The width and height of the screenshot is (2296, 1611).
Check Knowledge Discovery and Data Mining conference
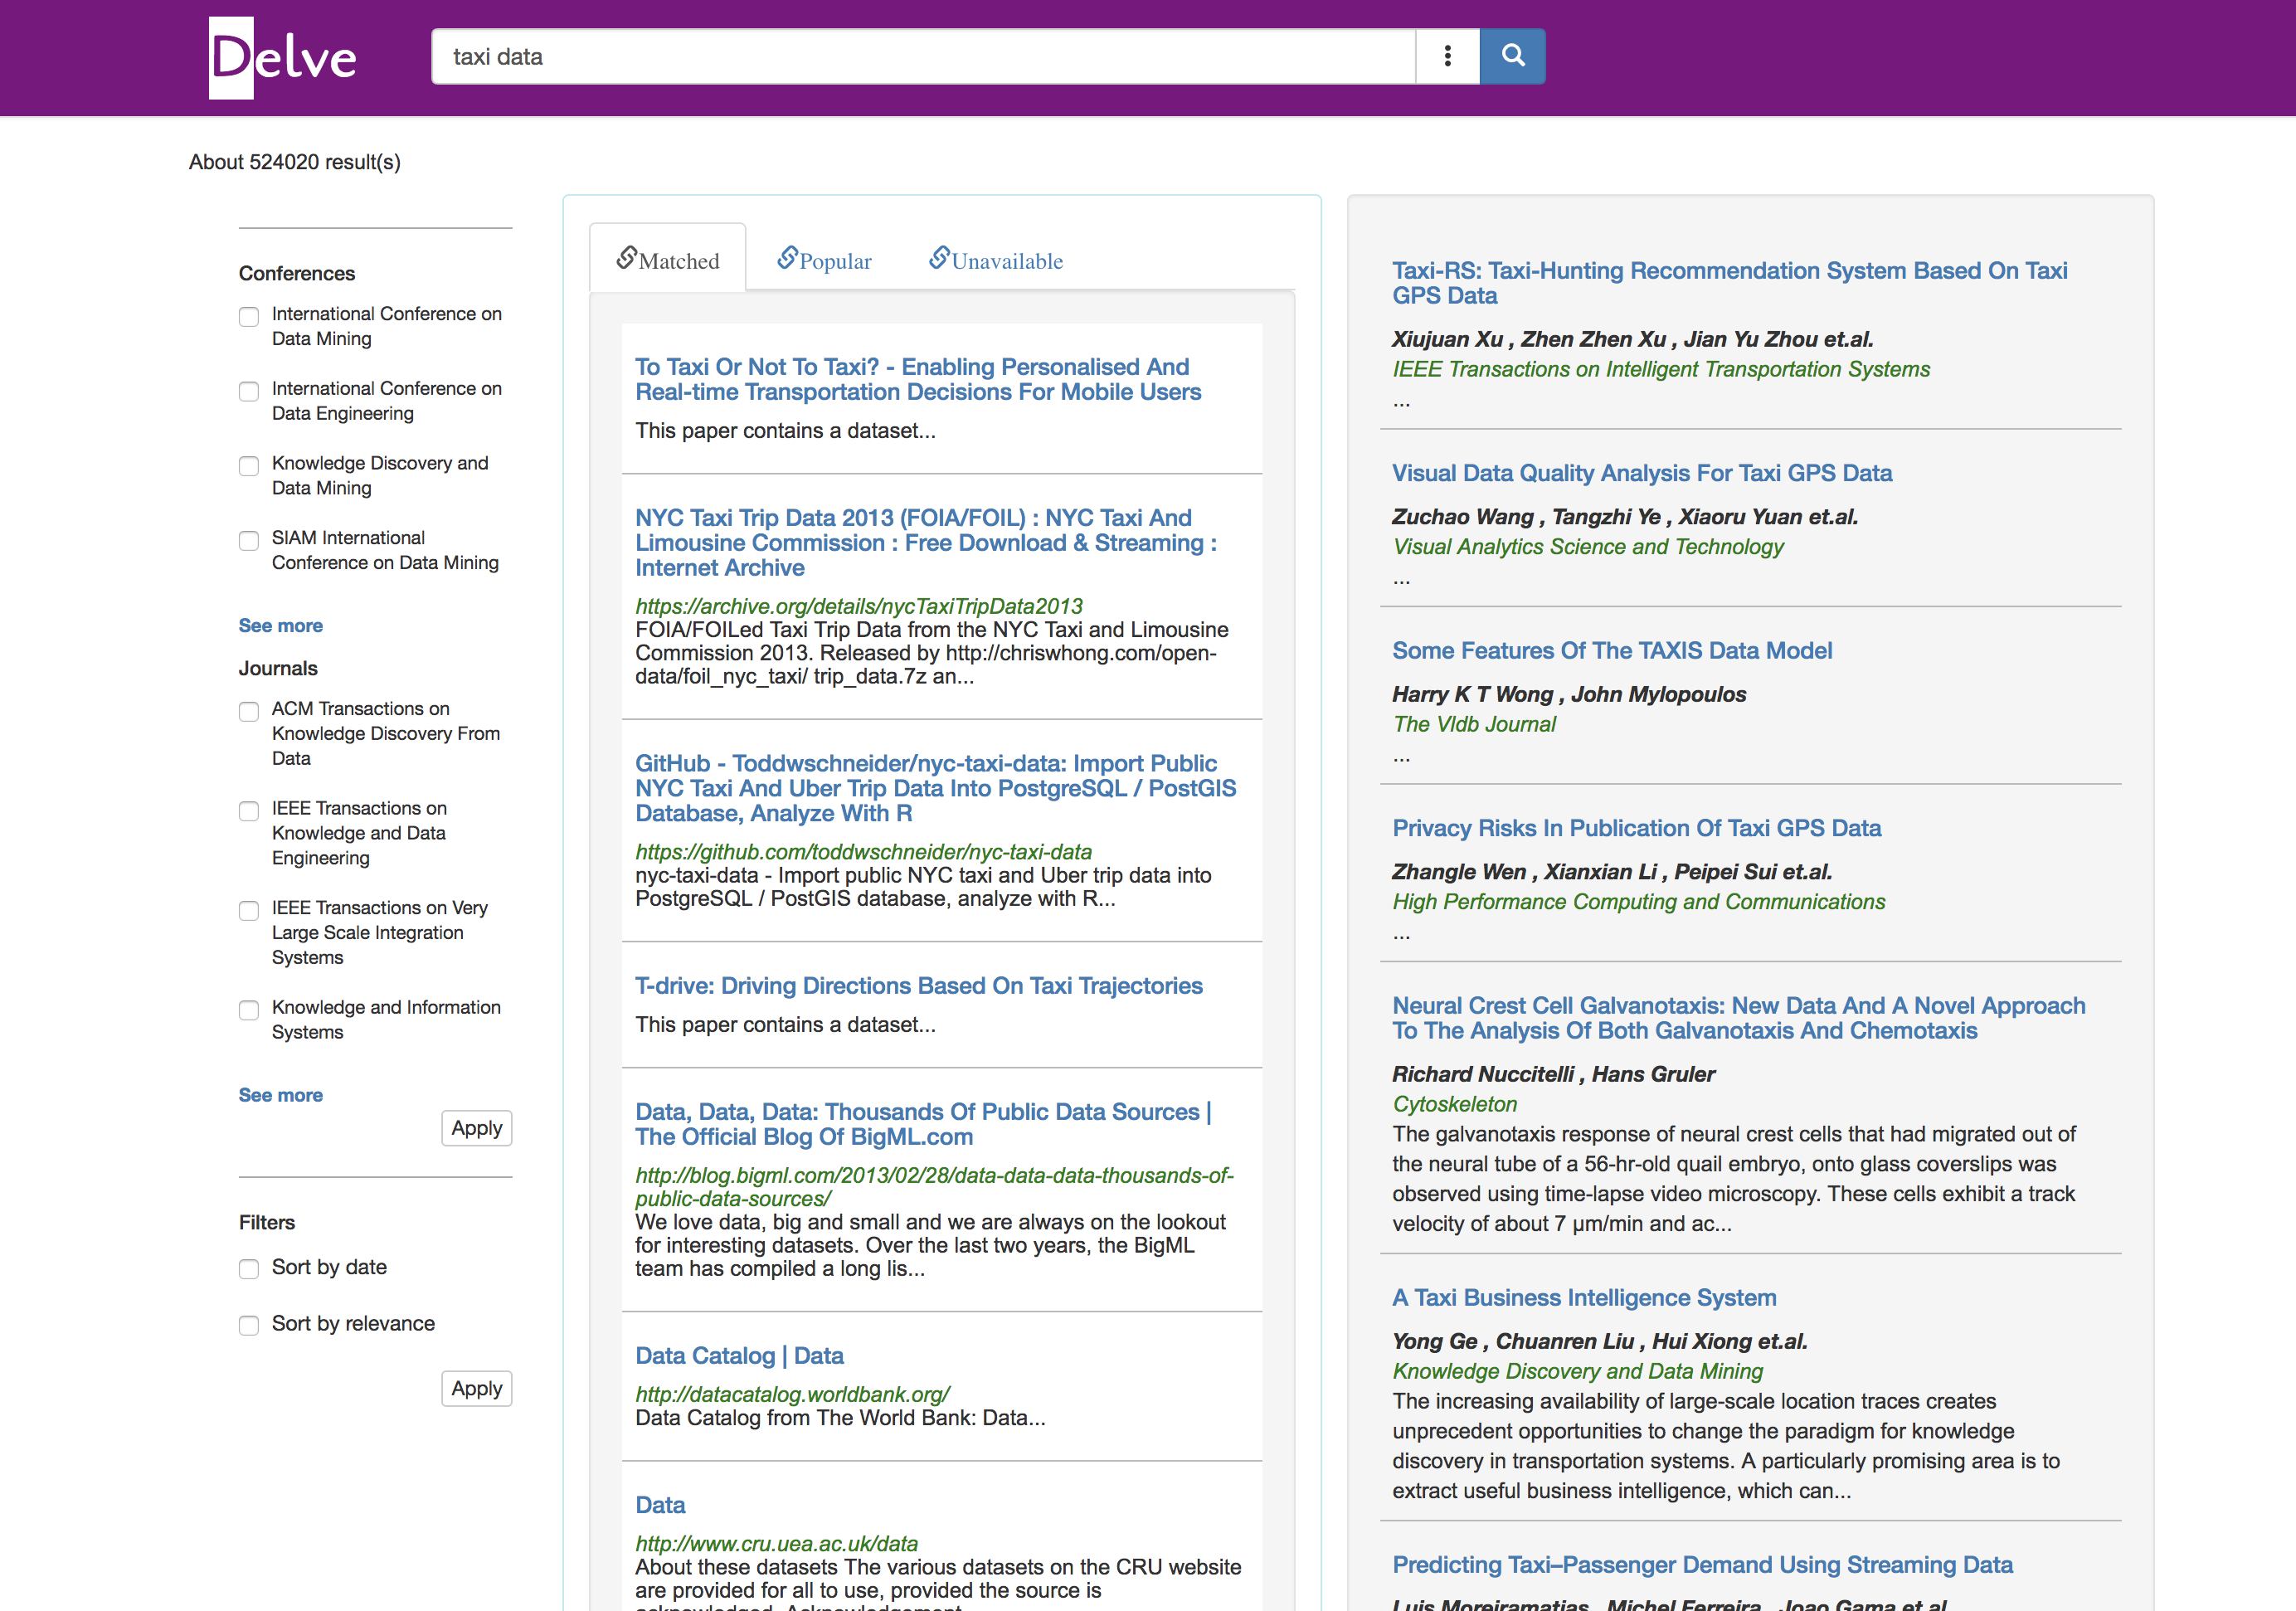[249, 466]
